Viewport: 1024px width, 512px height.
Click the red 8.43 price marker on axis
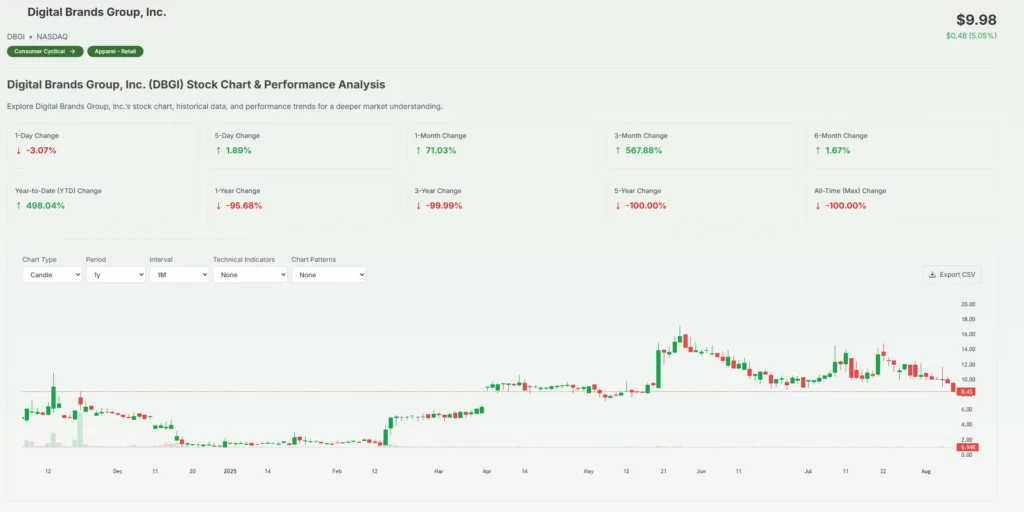969,391
